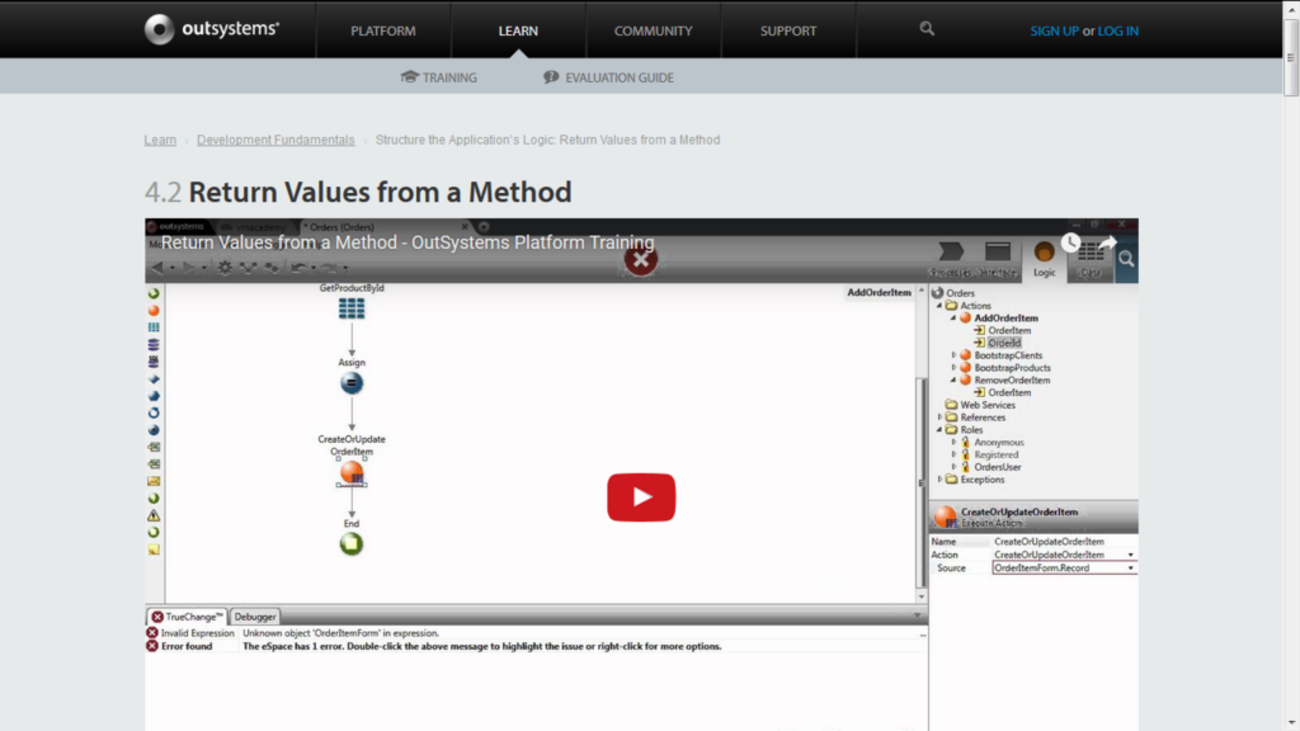1300x731 pixels.
Task: Open the Action property dropdown arrow
Action: 1131,555
